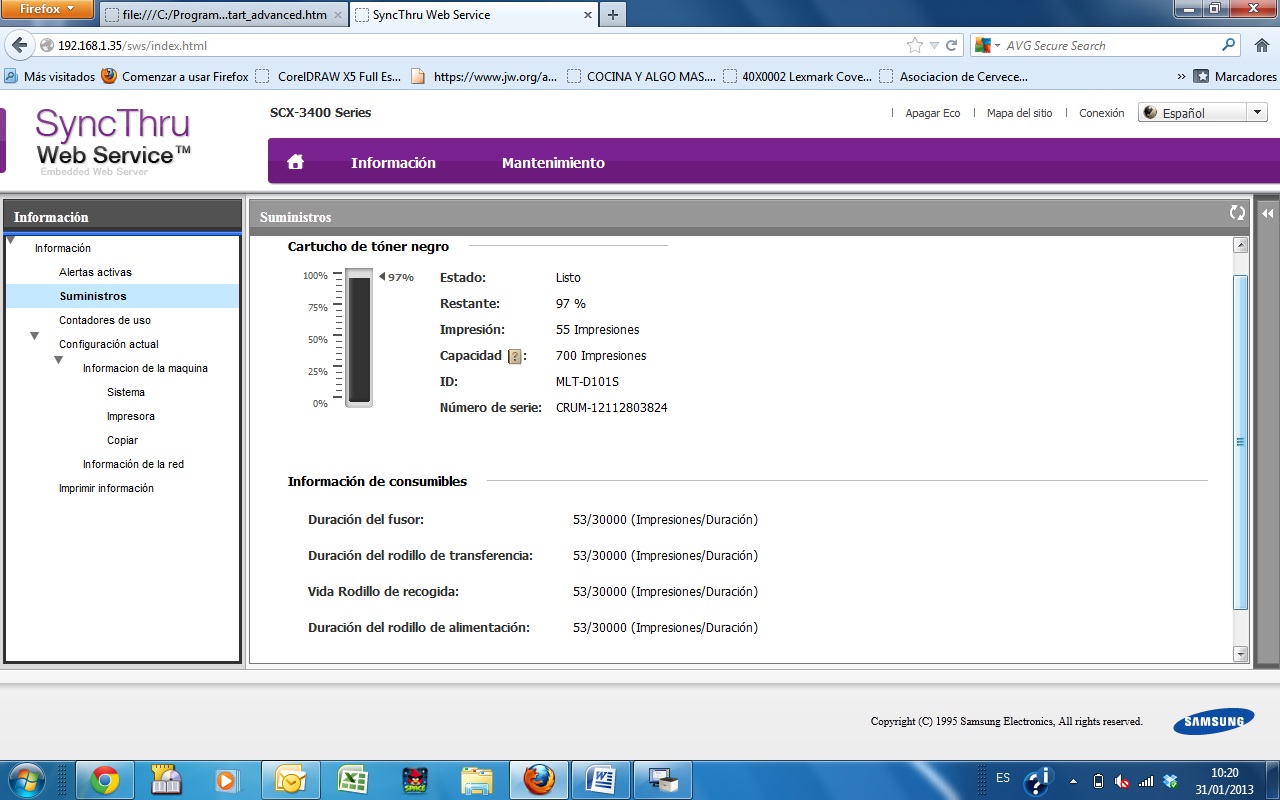Open Información de la red item
Viewport: 1280px width, 800px height.
coord(133,464)
